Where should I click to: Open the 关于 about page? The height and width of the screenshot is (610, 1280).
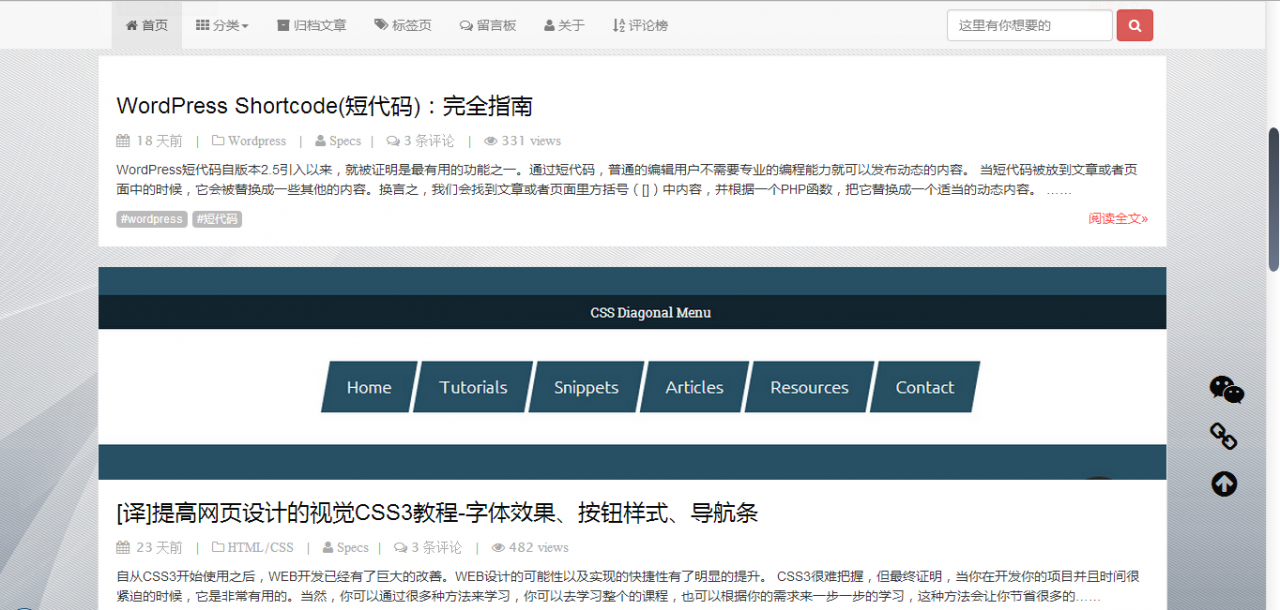pos(565,25)
